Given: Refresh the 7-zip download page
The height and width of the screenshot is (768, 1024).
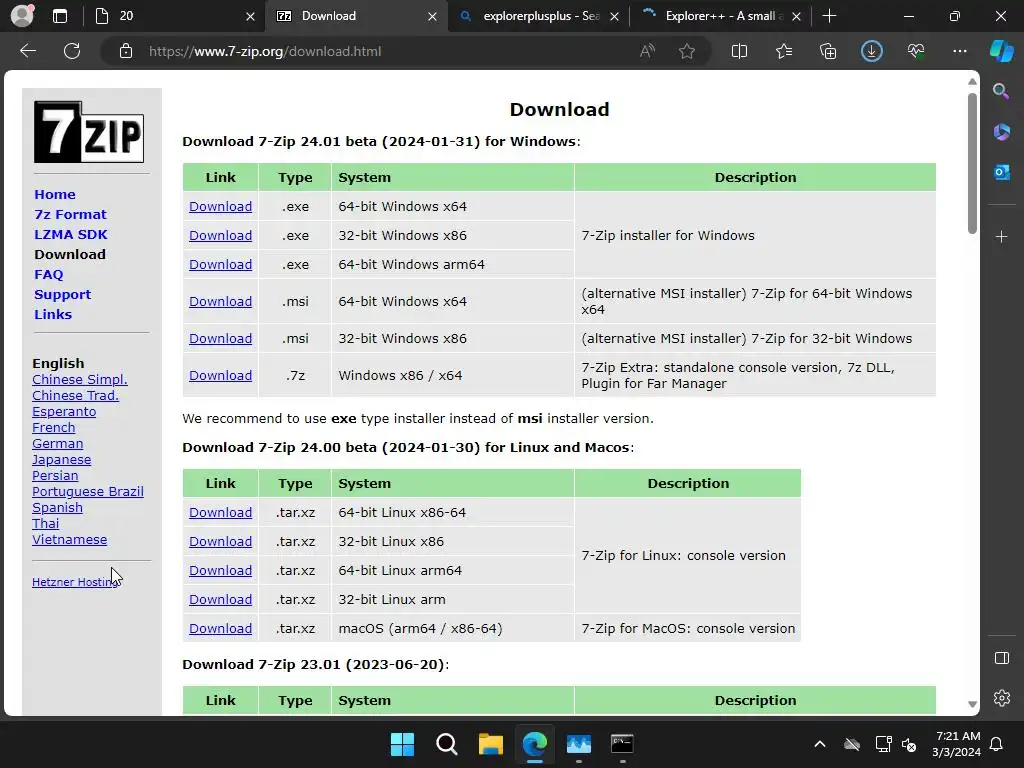Looking at the screenshot, I should pyautogui.click(x=72, y=51).
